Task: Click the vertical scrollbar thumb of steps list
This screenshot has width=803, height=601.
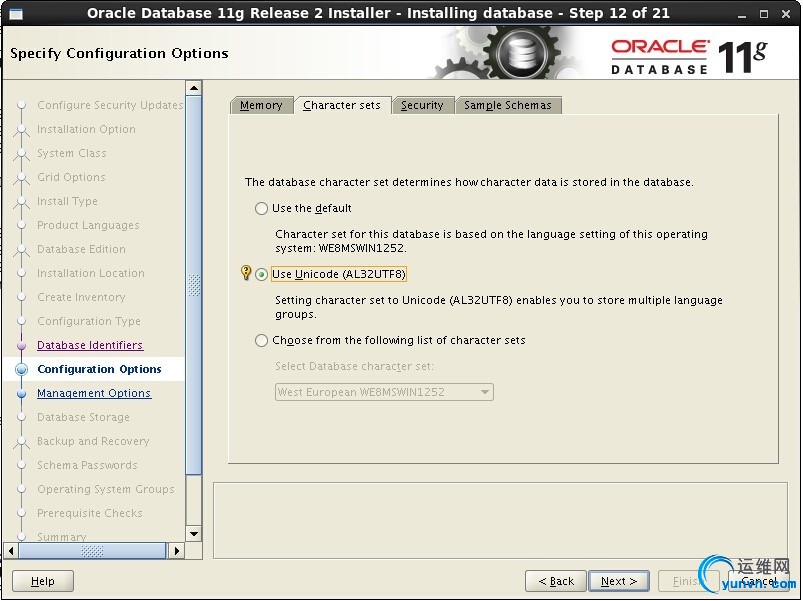Action: click(x=194, y=285)
